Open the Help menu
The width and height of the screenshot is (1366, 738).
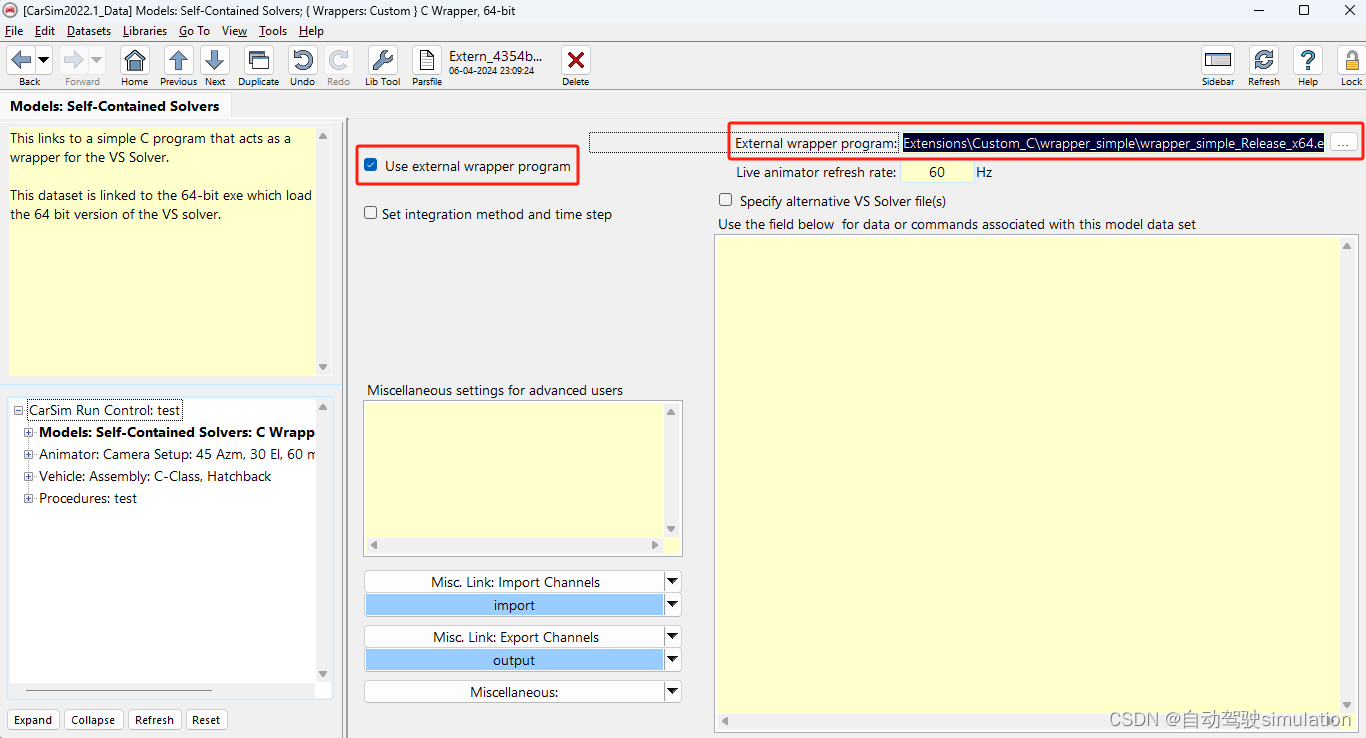tap(311, 31)
